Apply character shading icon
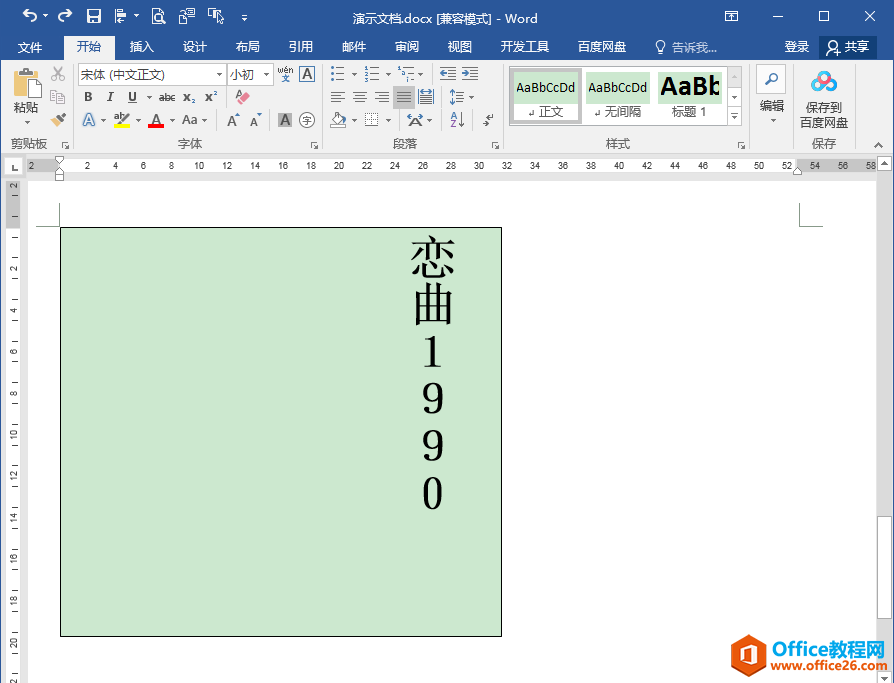 tap(285, 120)
